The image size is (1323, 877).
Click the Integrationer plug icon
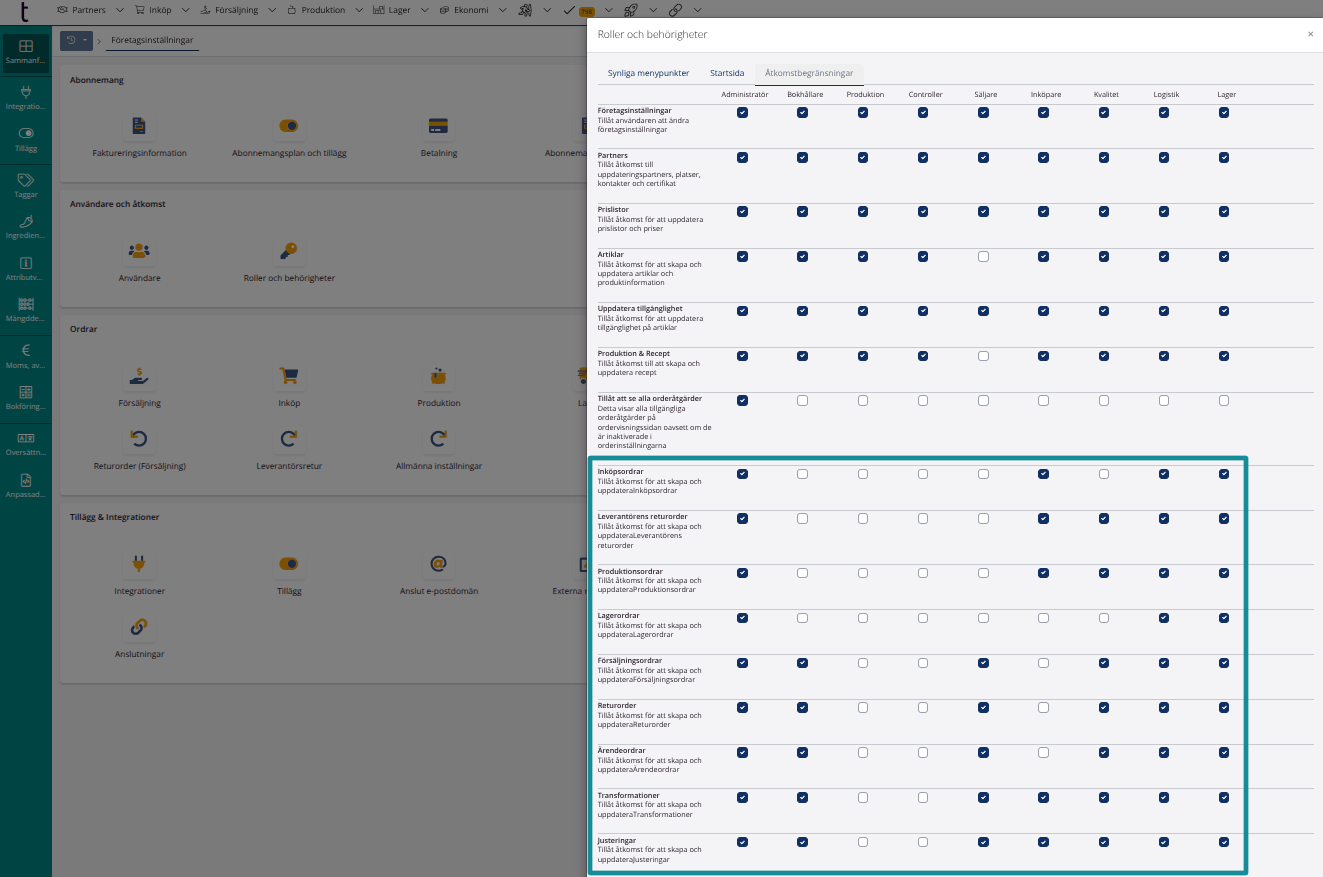coord(139,564)
